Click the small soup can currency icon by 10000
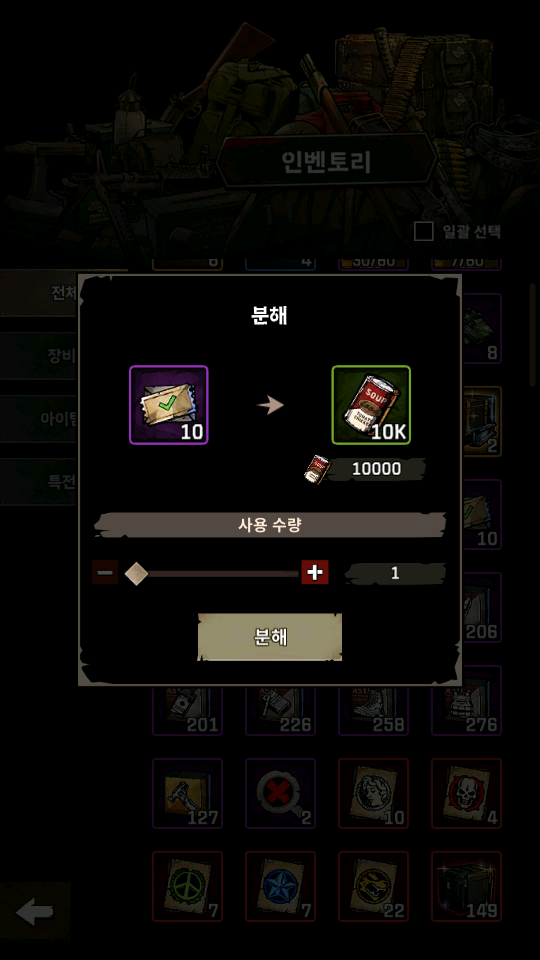 pos(318,470)
